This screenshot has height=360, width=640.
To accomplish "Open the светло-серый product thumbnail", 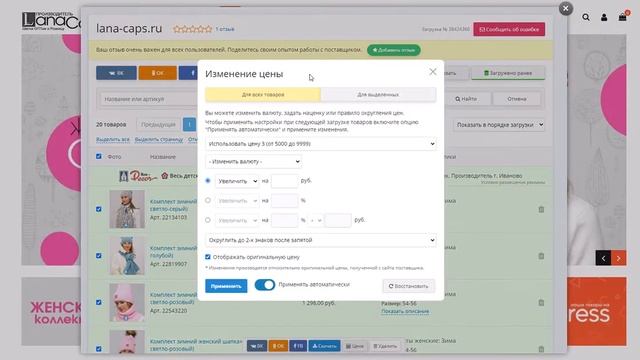I will pos(127,209).
